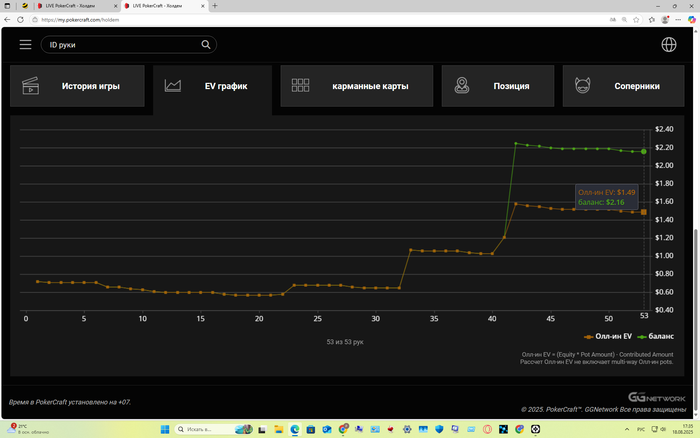This screenshot has height=438, width=700.
Task: Open the pinned yellow bee browser tab
Action: coord(25,6)
